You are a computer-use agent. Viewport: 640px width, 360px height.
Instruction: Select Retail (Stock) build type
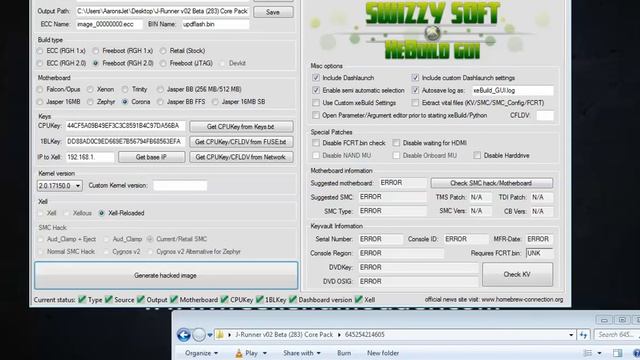(163, 51)
